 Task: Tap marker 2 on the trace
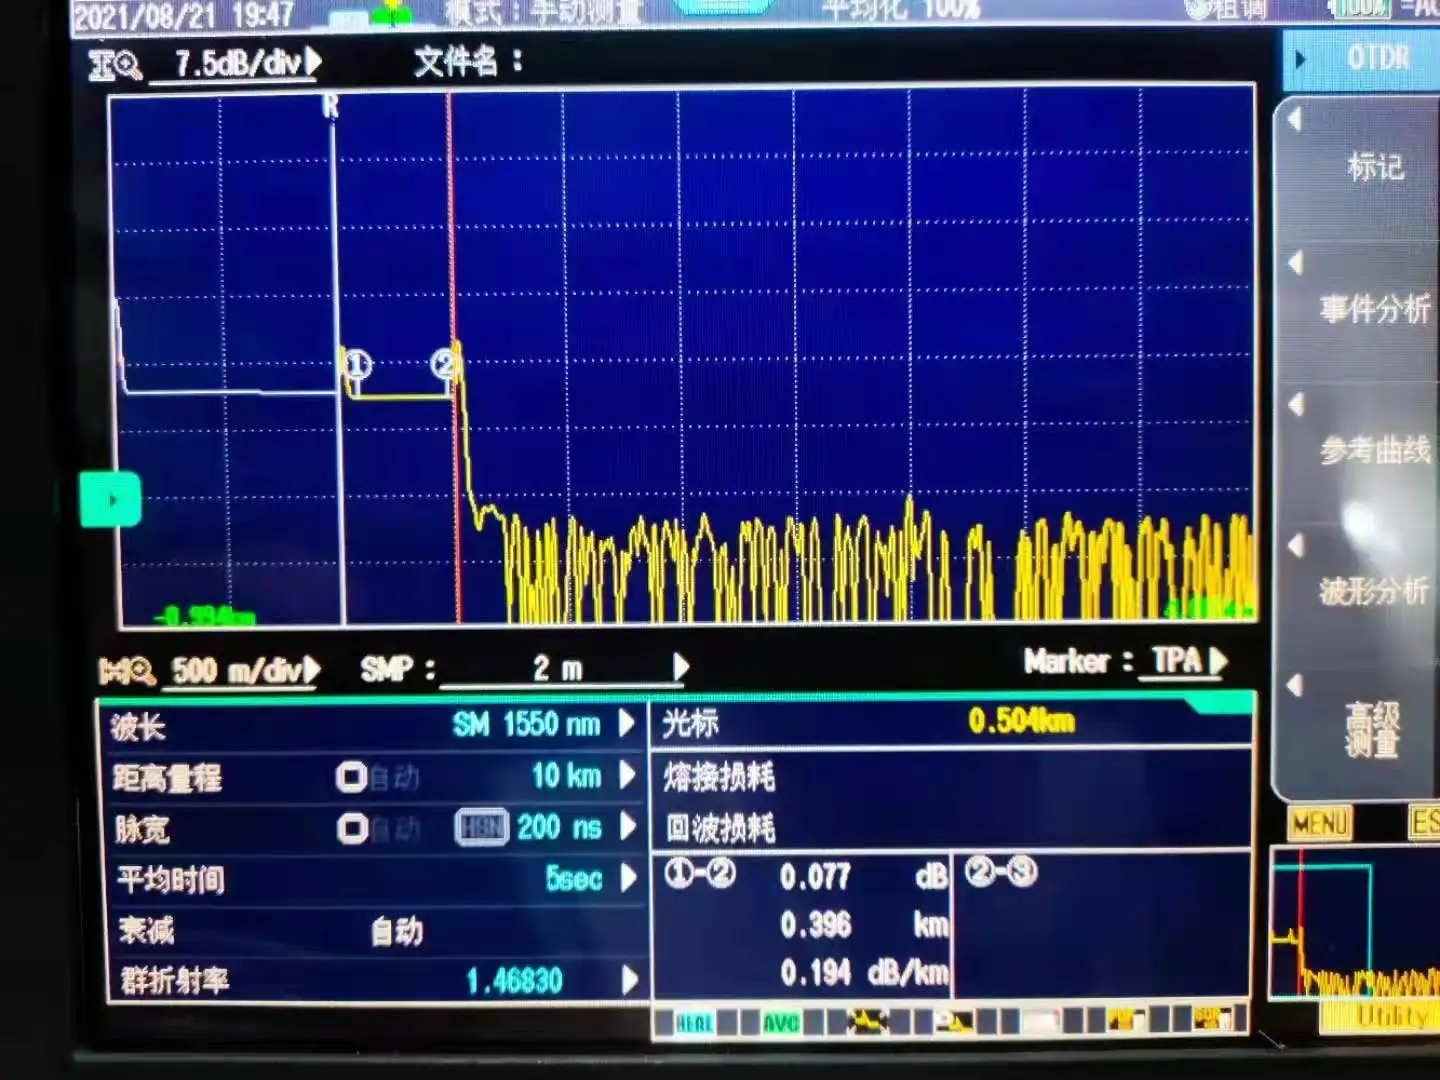(x=444, y=364)
